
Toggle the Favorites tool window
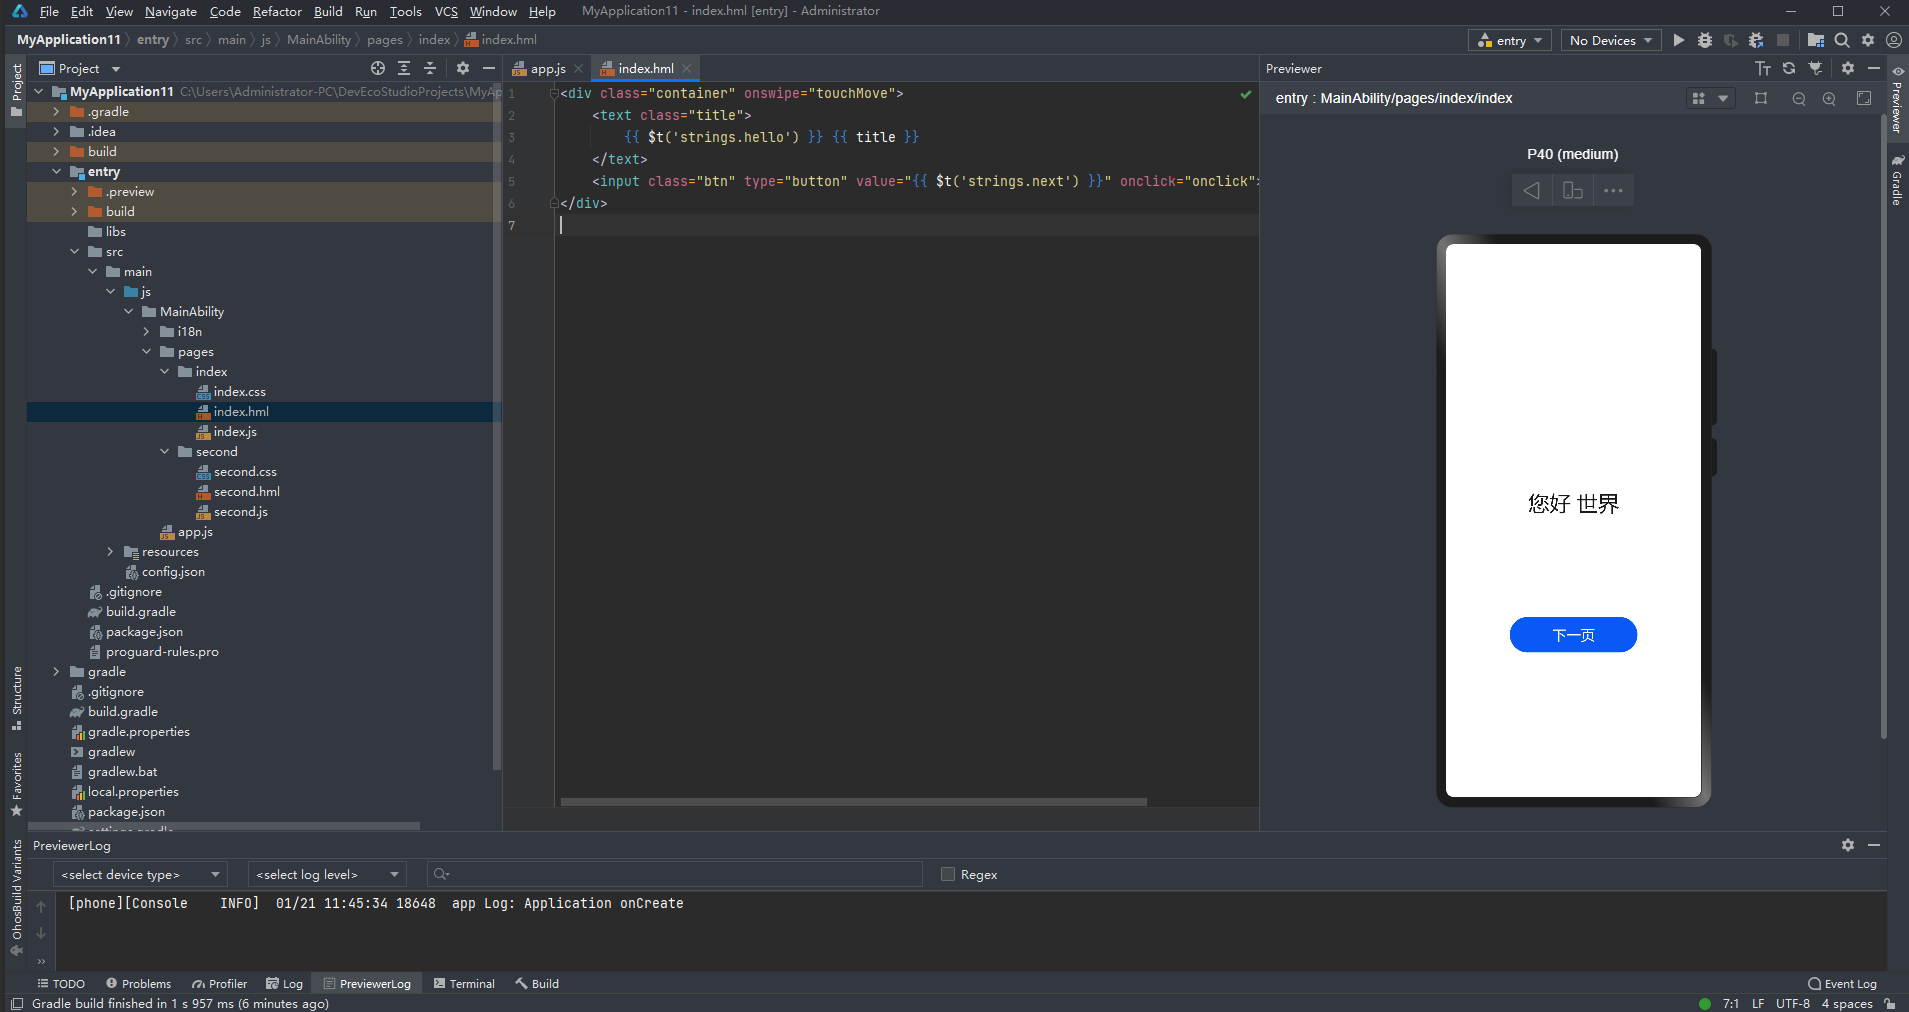[x=16, y=784]
